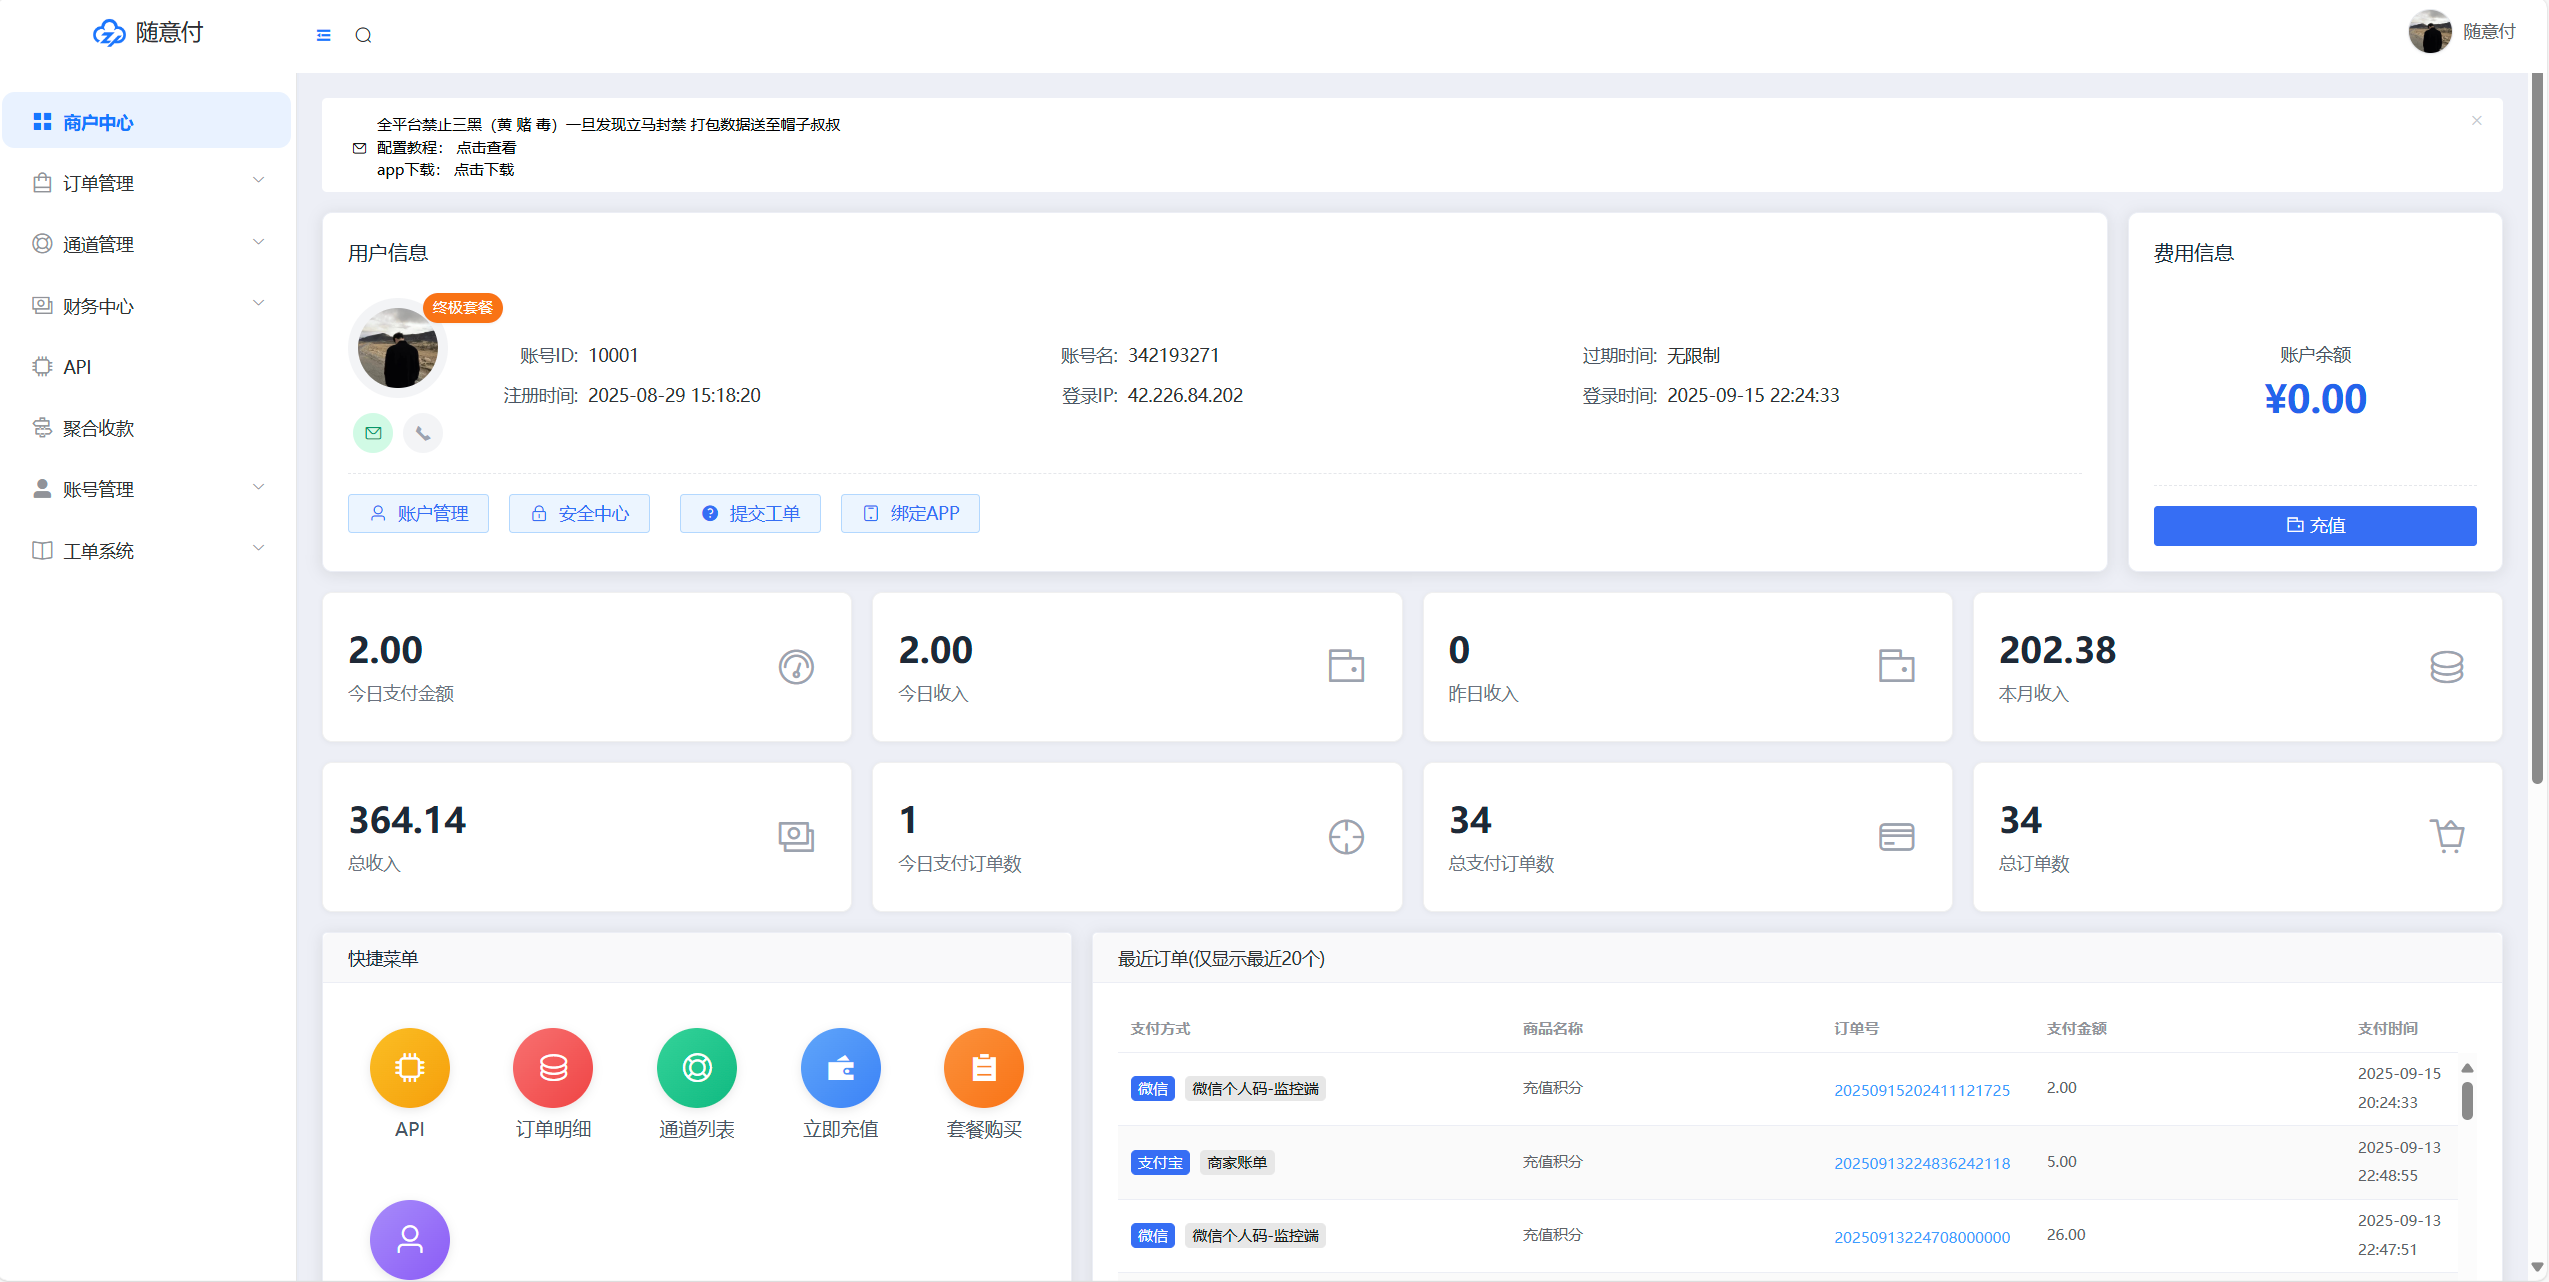The height and width of the screenshot is (1282, 2549).
Task: Open order link 20250915202411121725
Action: click(x=1921, y=1090)
